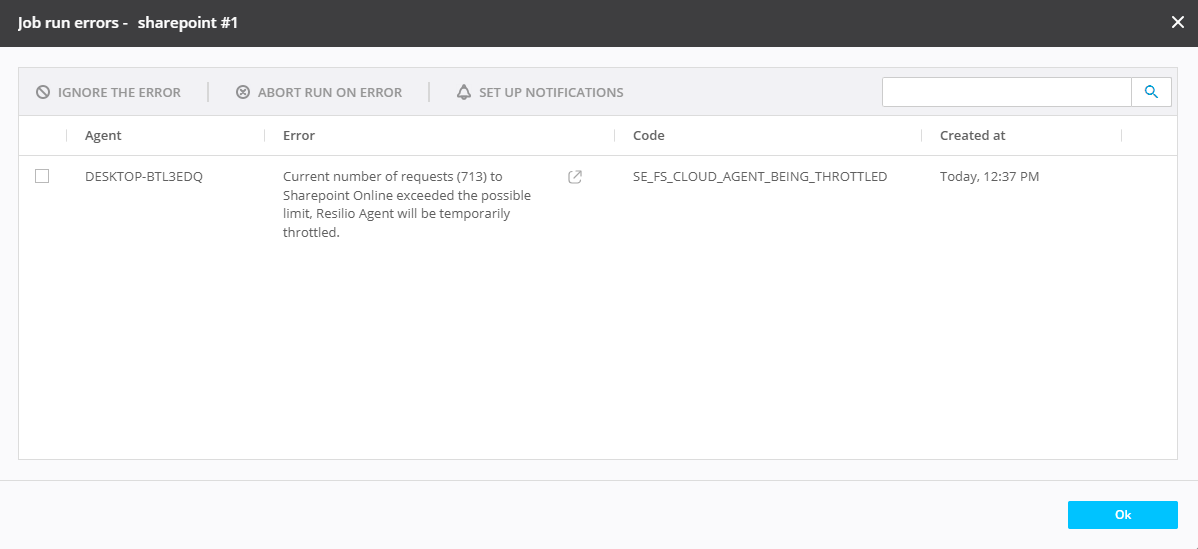Click the throttling error message text
The width and height of the screenshot is (1198, 549).
[x=406, y=204]
